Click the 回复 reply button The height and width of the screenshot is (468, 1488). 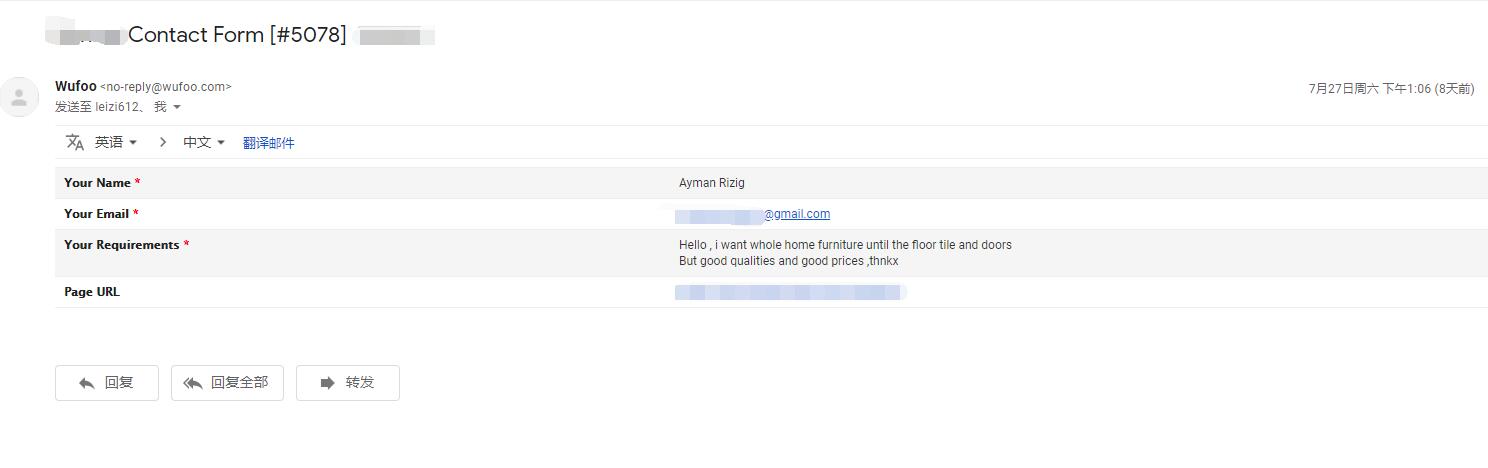point(107,383)
